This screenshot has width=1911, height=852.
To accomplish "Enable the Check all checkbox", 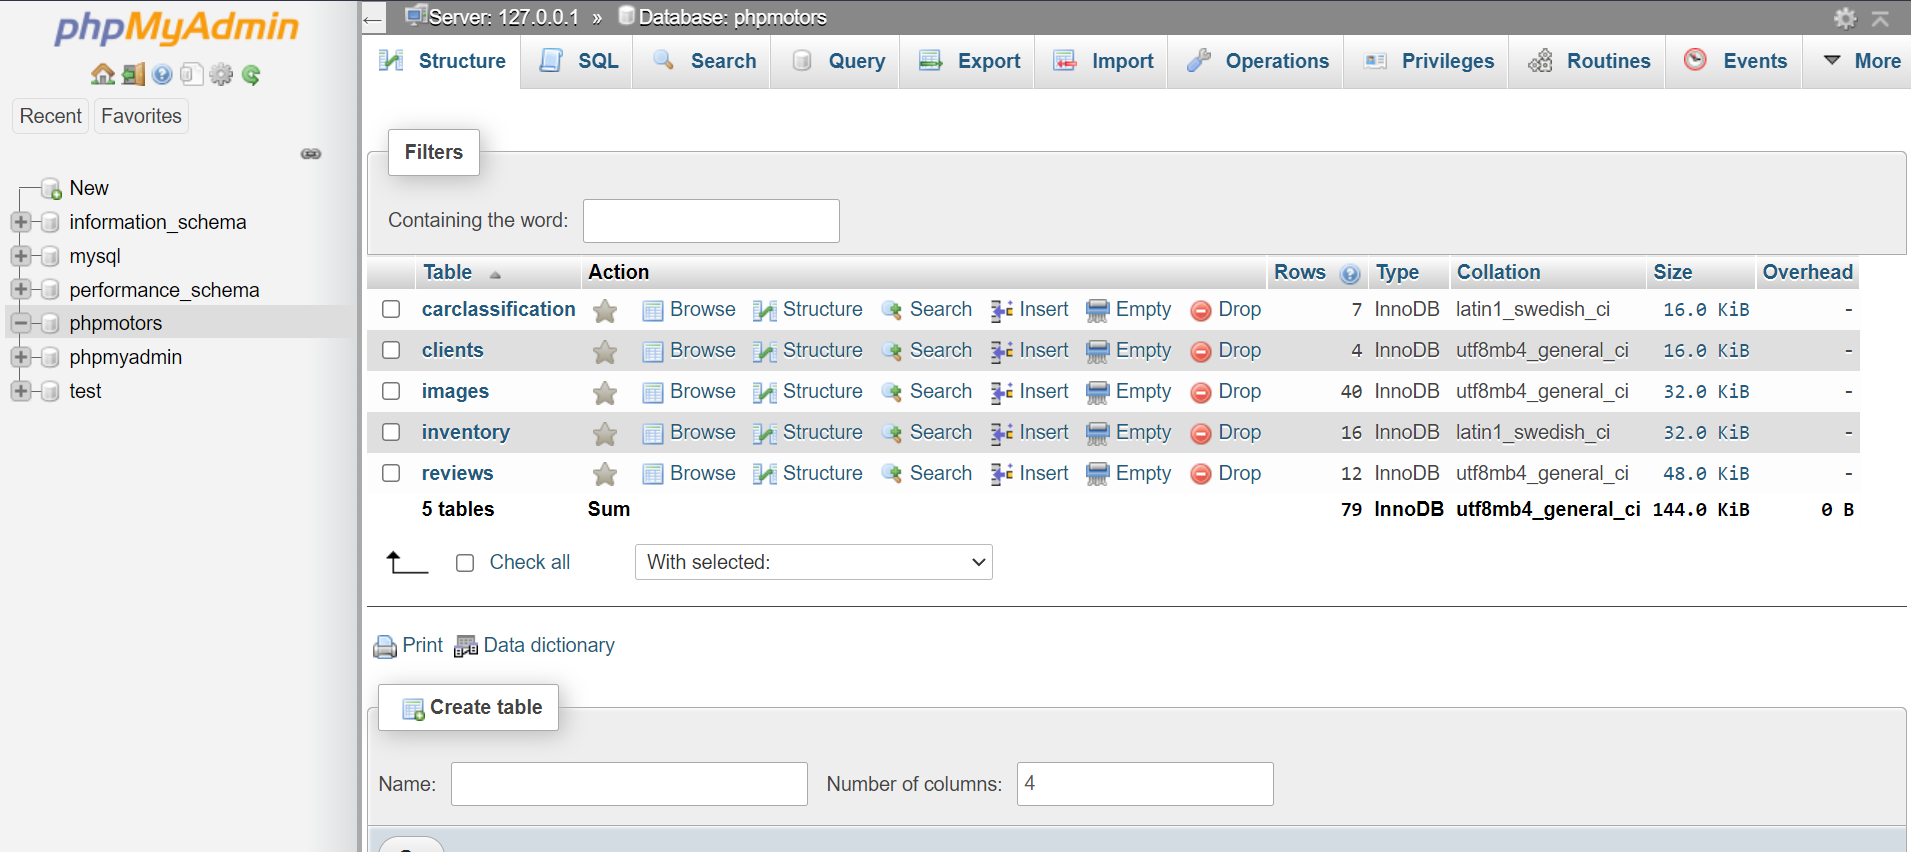I will 465,563.
